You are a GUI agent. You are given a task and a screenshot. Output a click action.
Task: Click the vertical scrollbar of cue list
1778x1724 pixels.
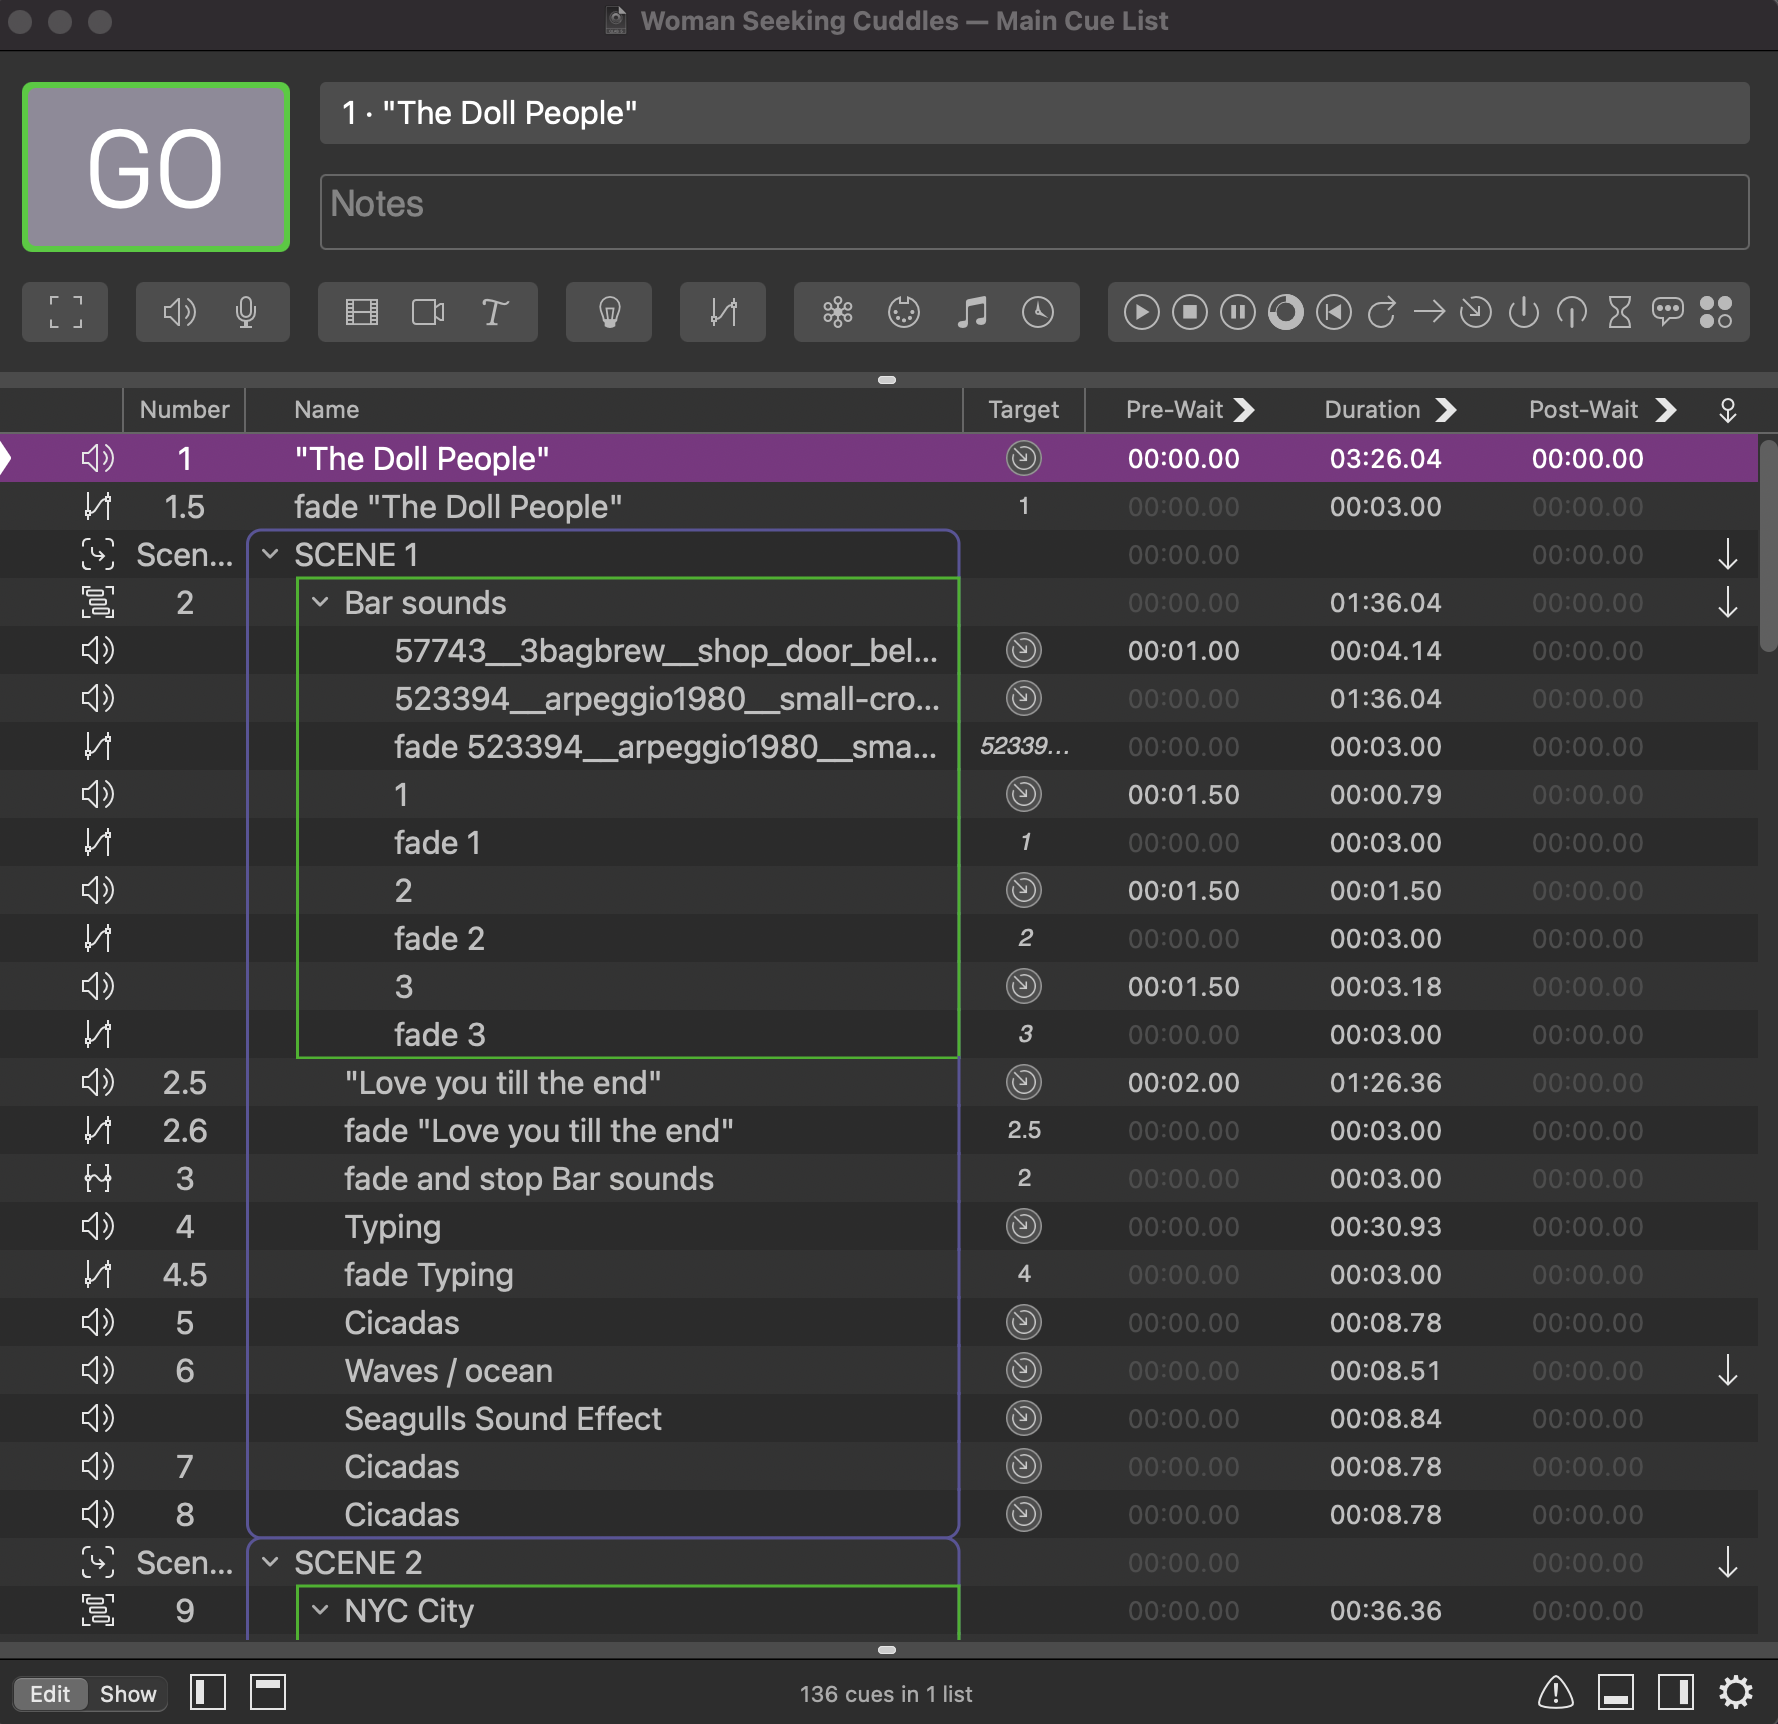[x=1768, y=545]
